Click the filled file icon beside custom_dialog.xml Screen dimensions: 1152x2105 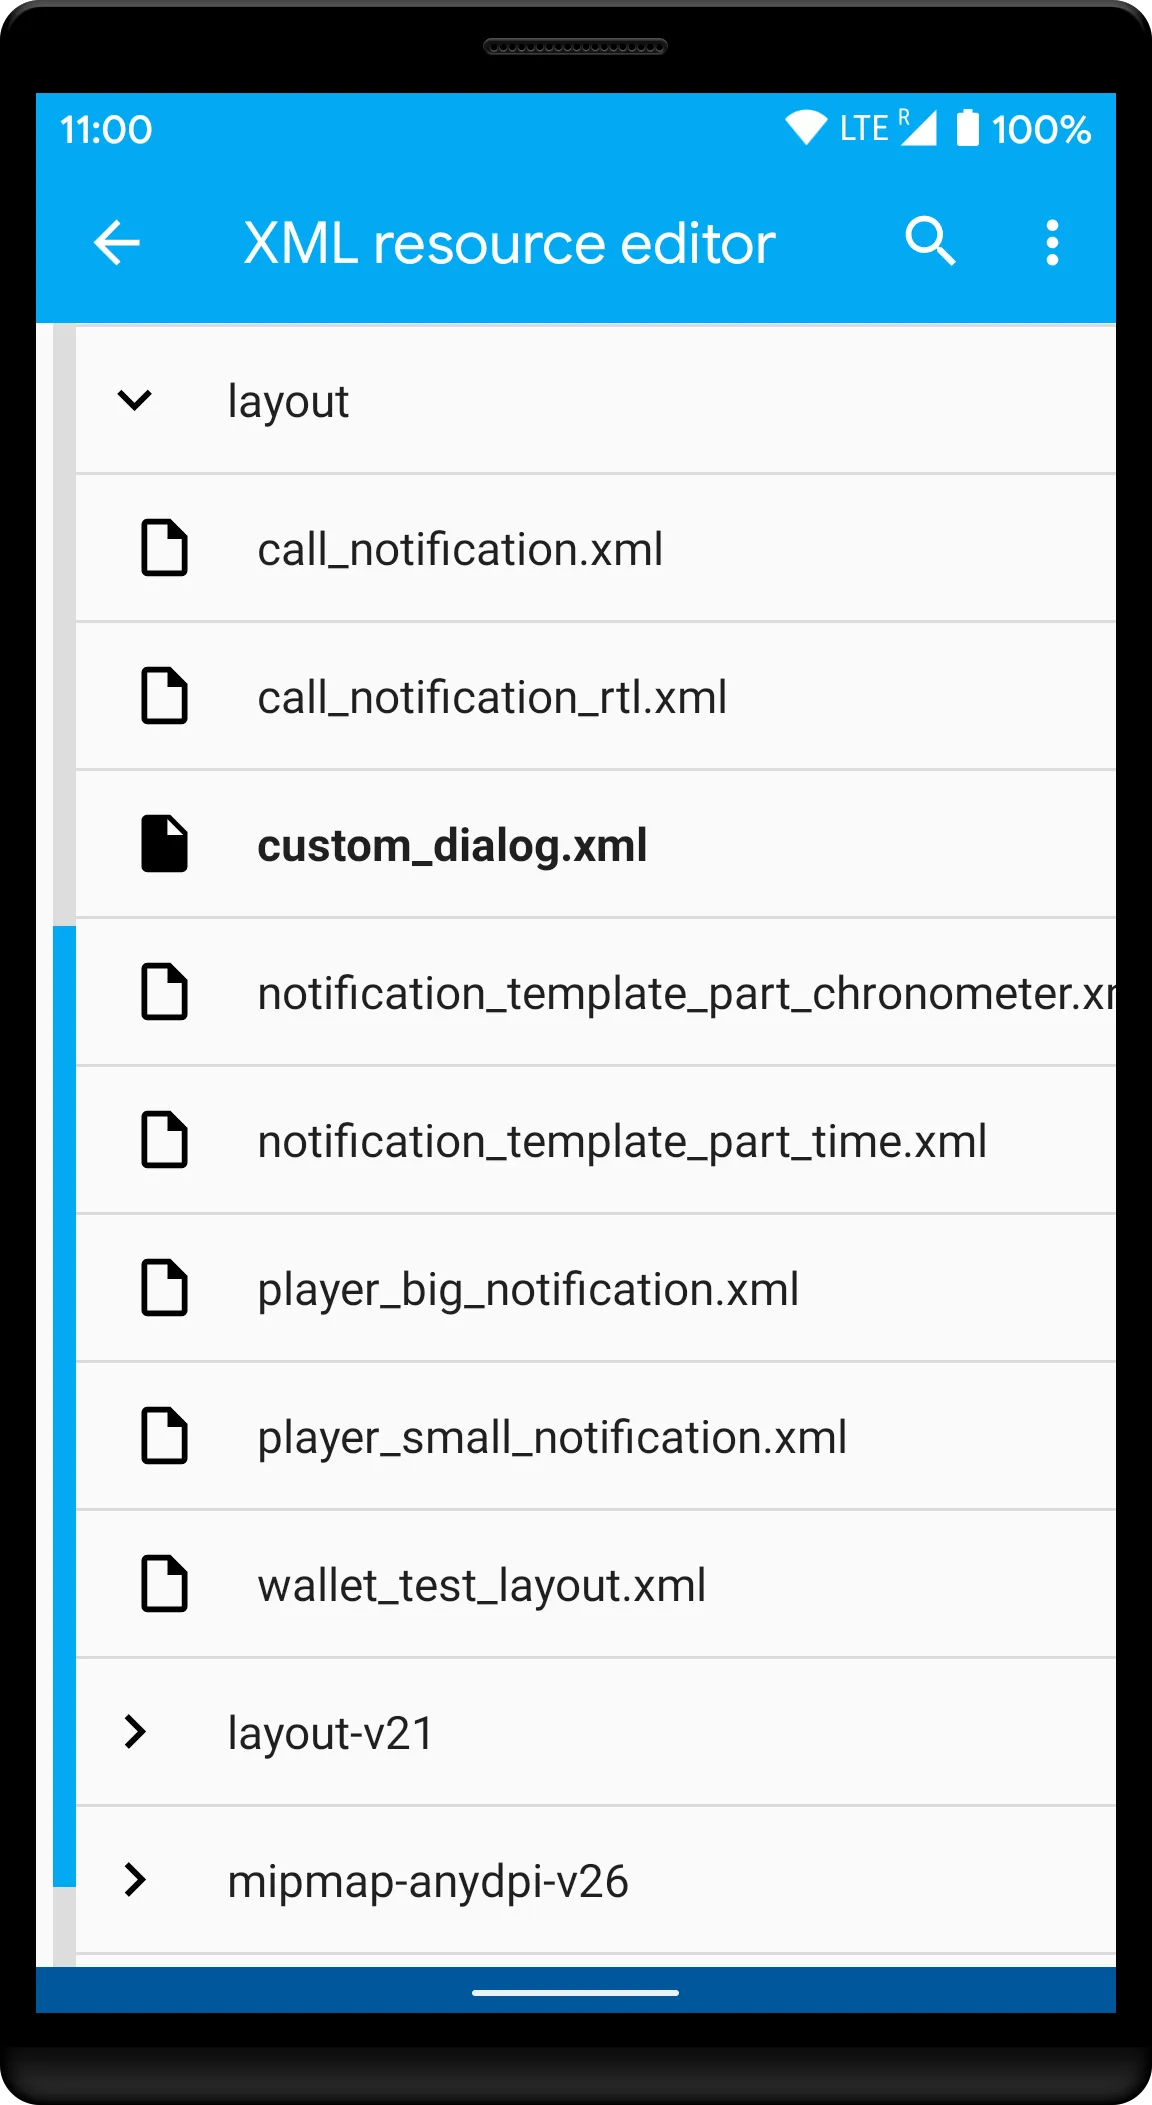point(164,844)
